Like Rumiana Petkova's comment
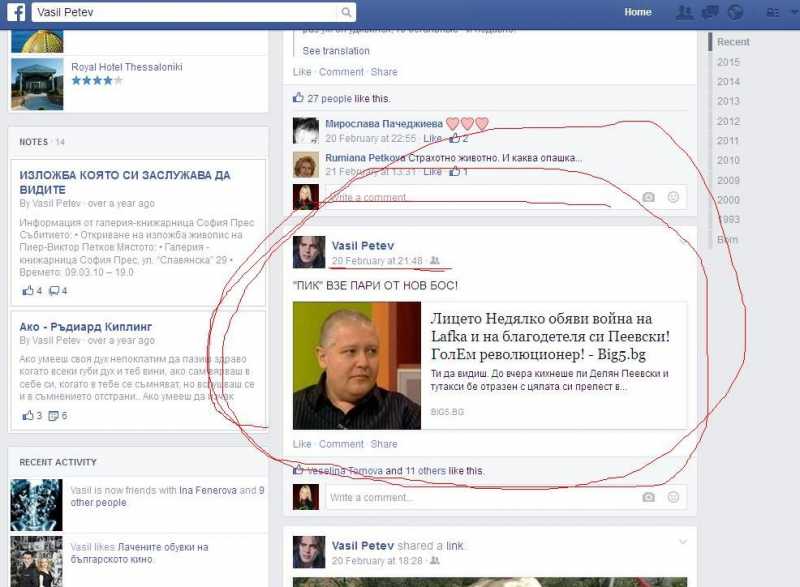This screenshot has height=587, width=800. pos(432,172)
